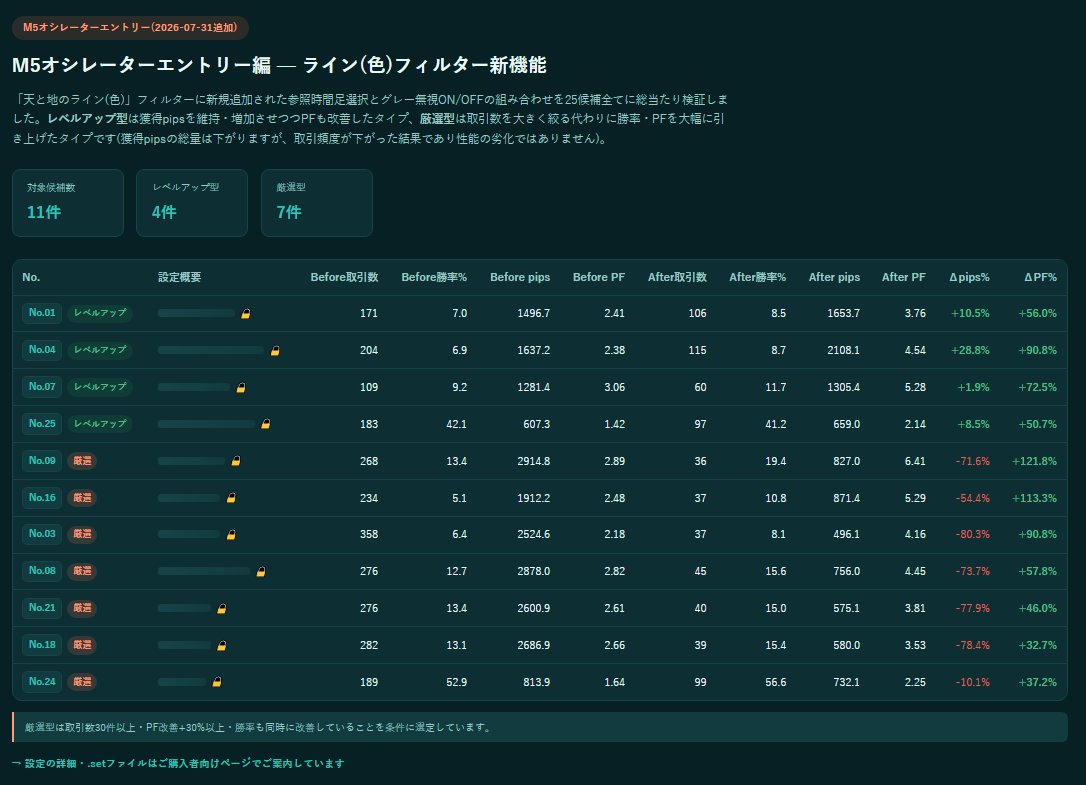Click the 厳選型 selection criteria note

(540, 727)
